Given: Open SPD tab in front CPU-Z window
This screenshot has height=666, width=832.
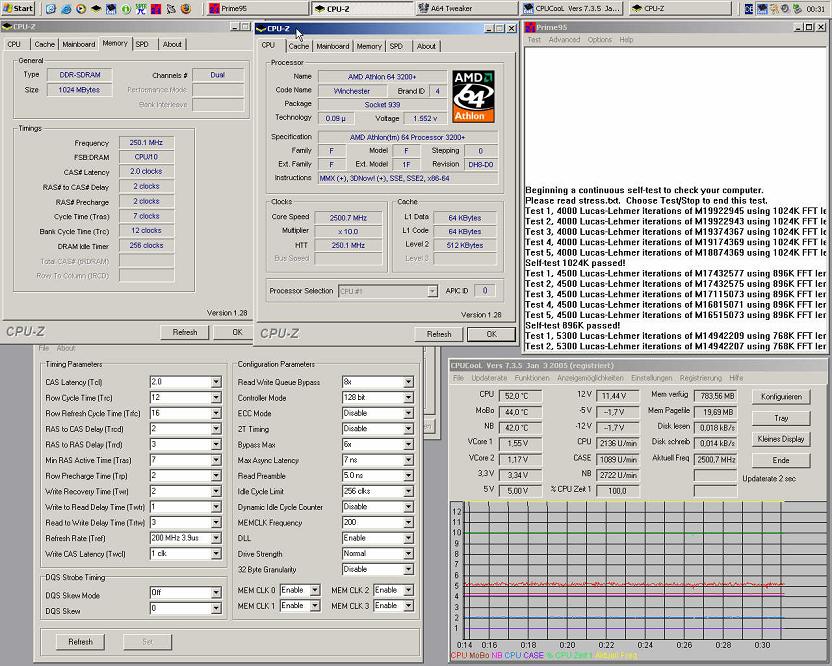Looking at the screenshot, I should click(396, 47).
